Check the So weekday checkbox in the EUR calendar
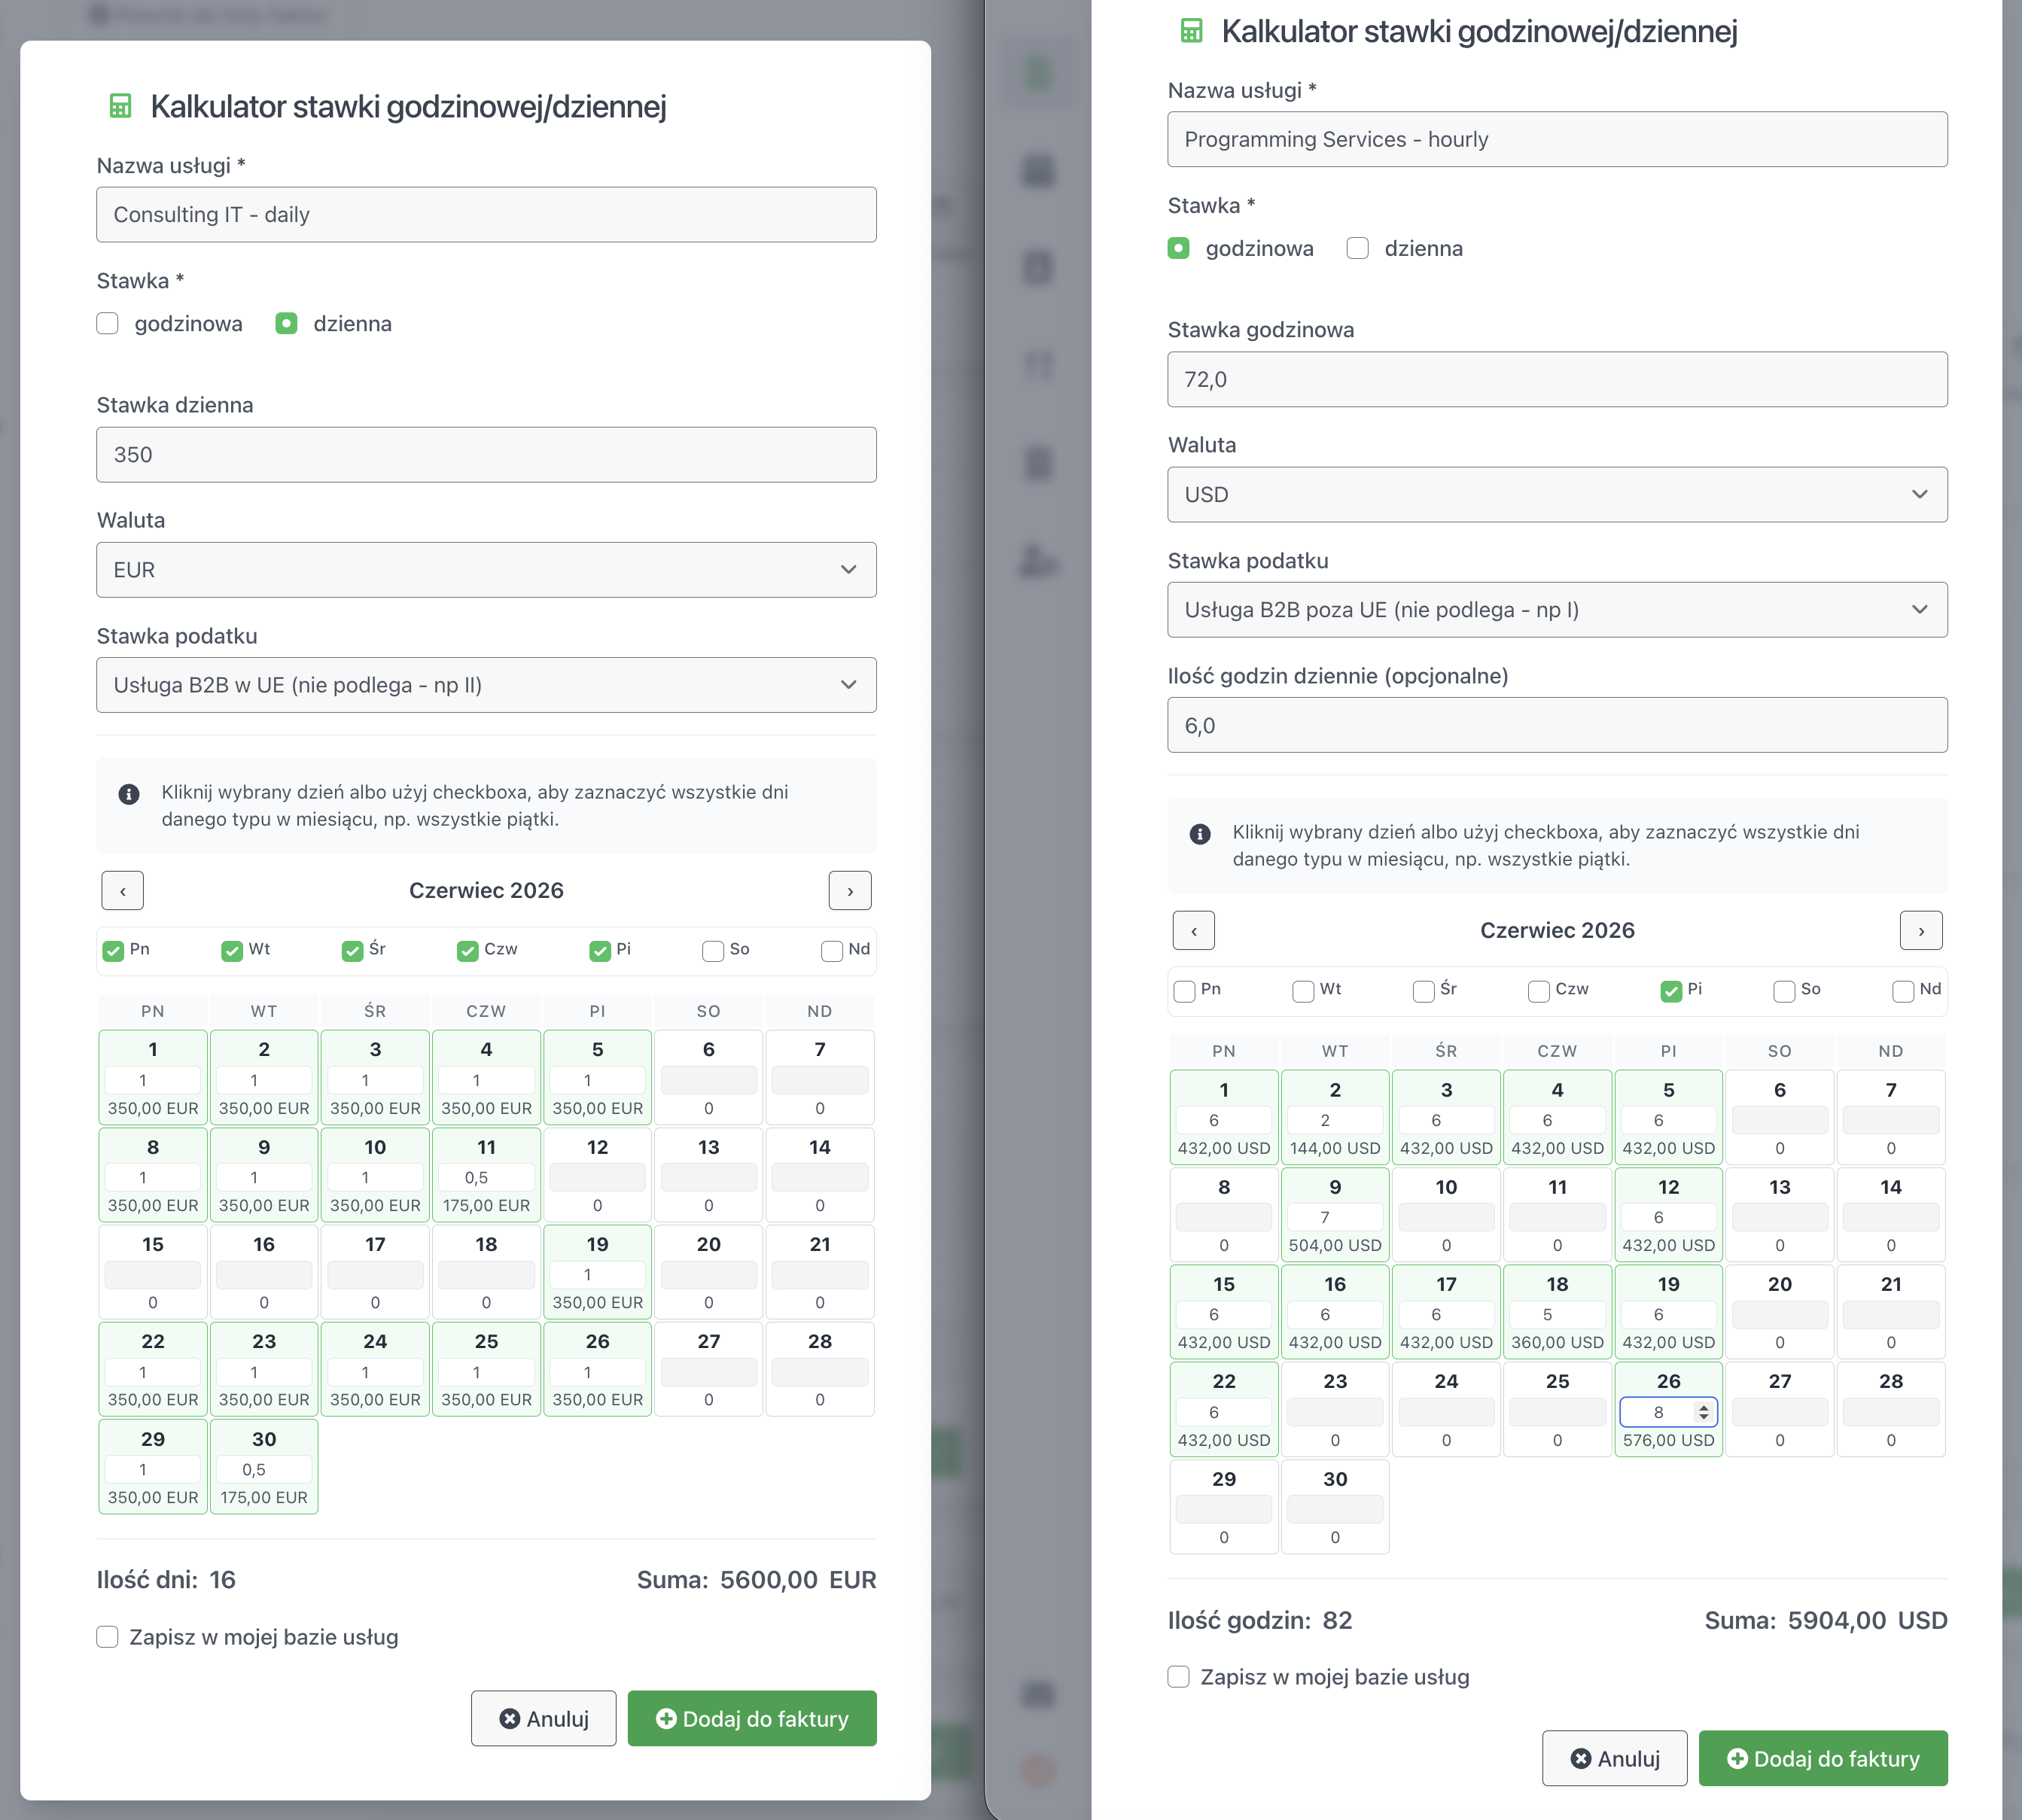Viewport: 2022px width, 1820px height. [x=713, y=951]
